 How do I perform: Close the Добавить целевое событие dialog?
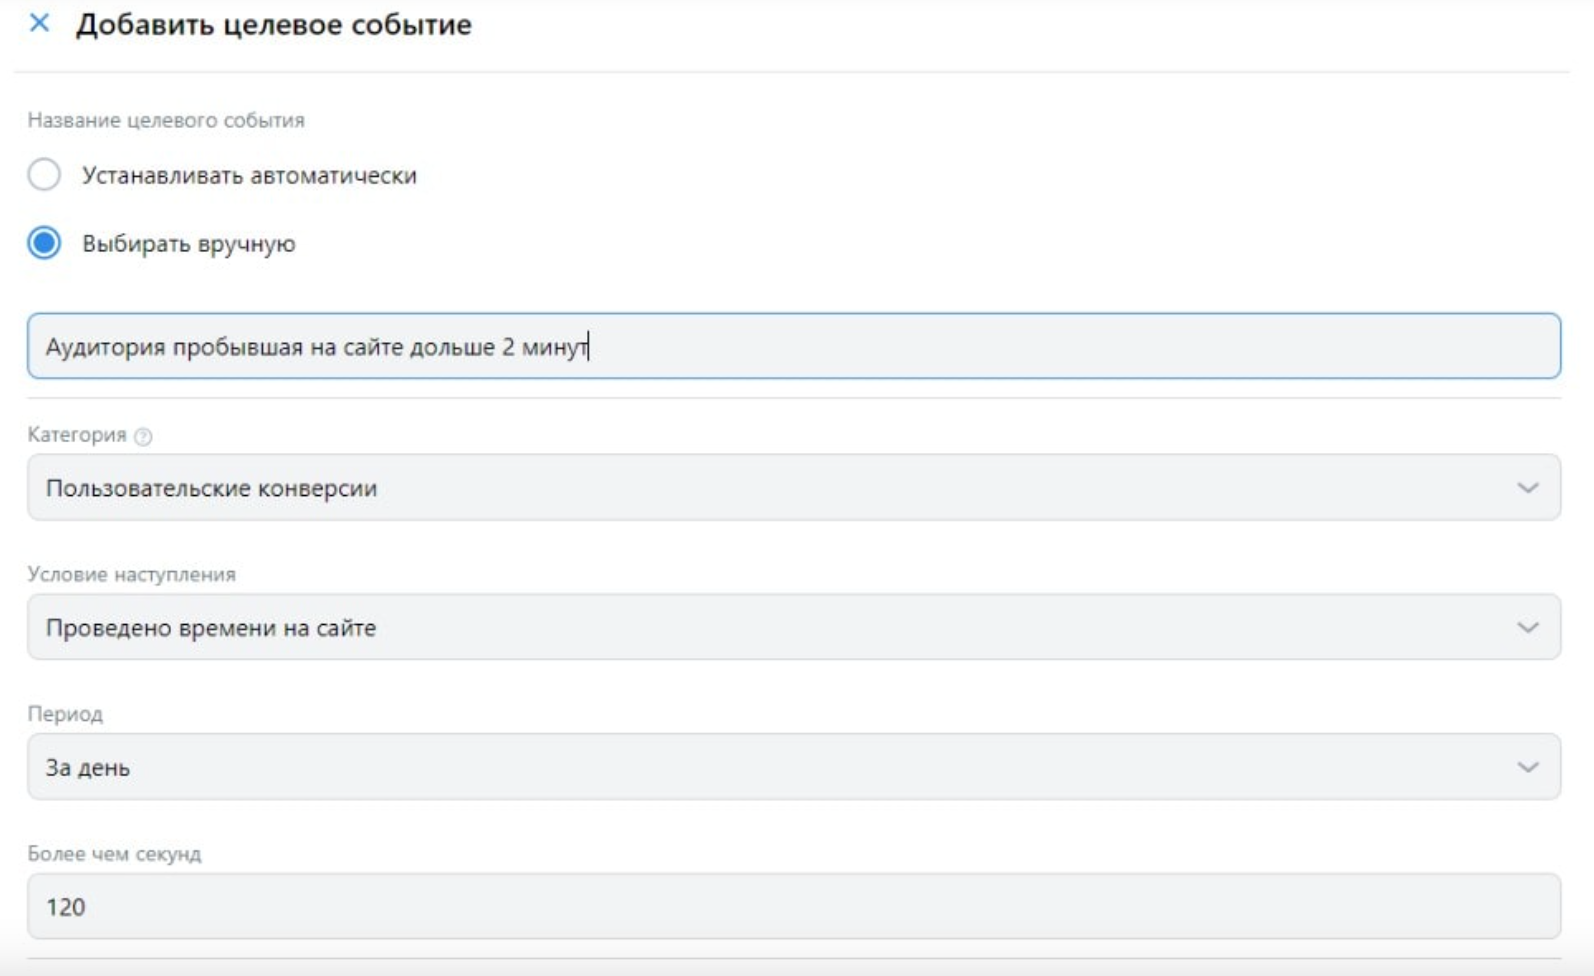pos(39,23)
